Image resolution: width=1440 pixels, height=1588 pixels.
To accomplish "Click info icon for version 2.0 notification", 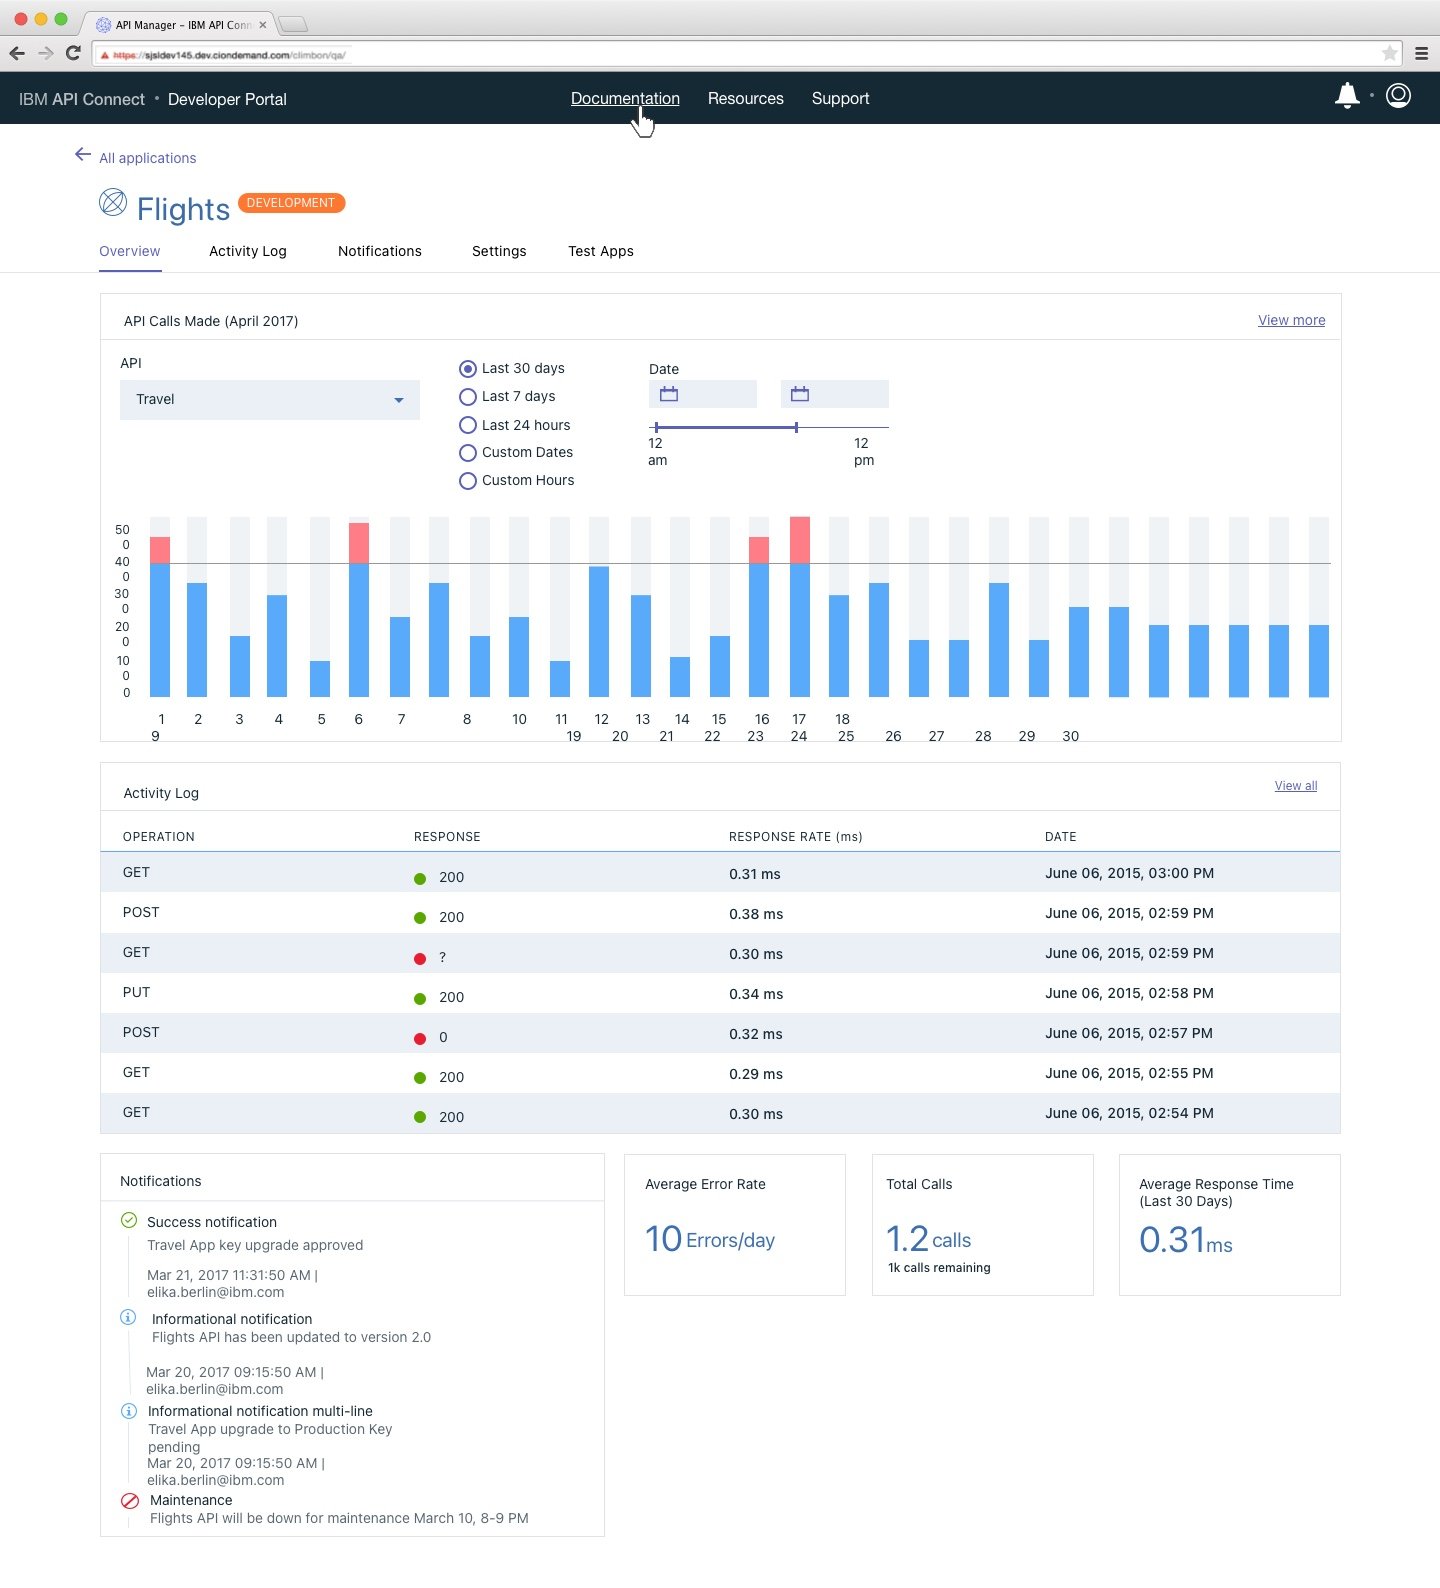I will (128, 1317).
